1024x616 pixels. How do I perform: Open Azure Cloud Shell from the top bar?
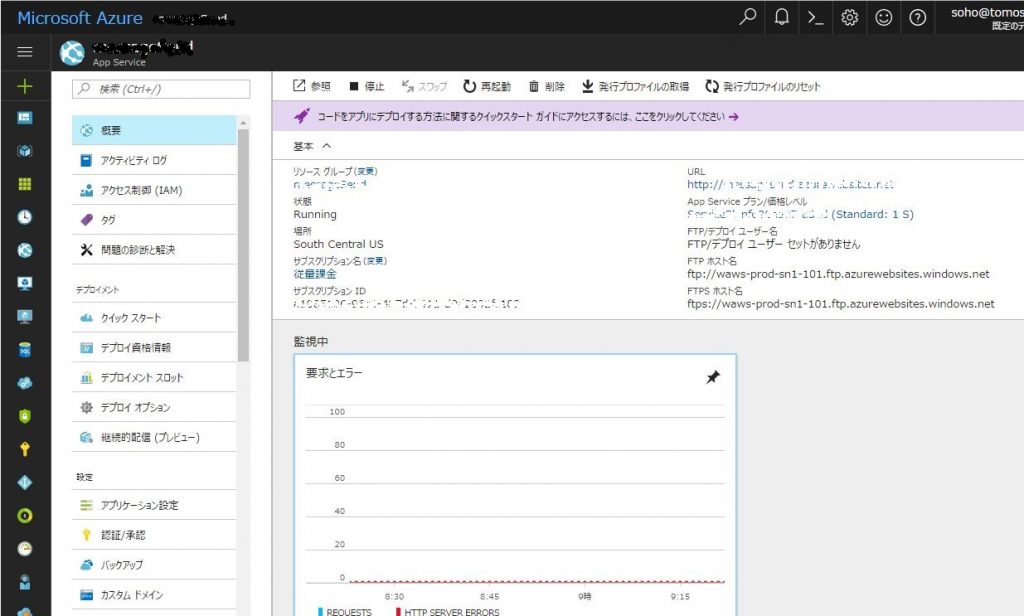[815, 17]
